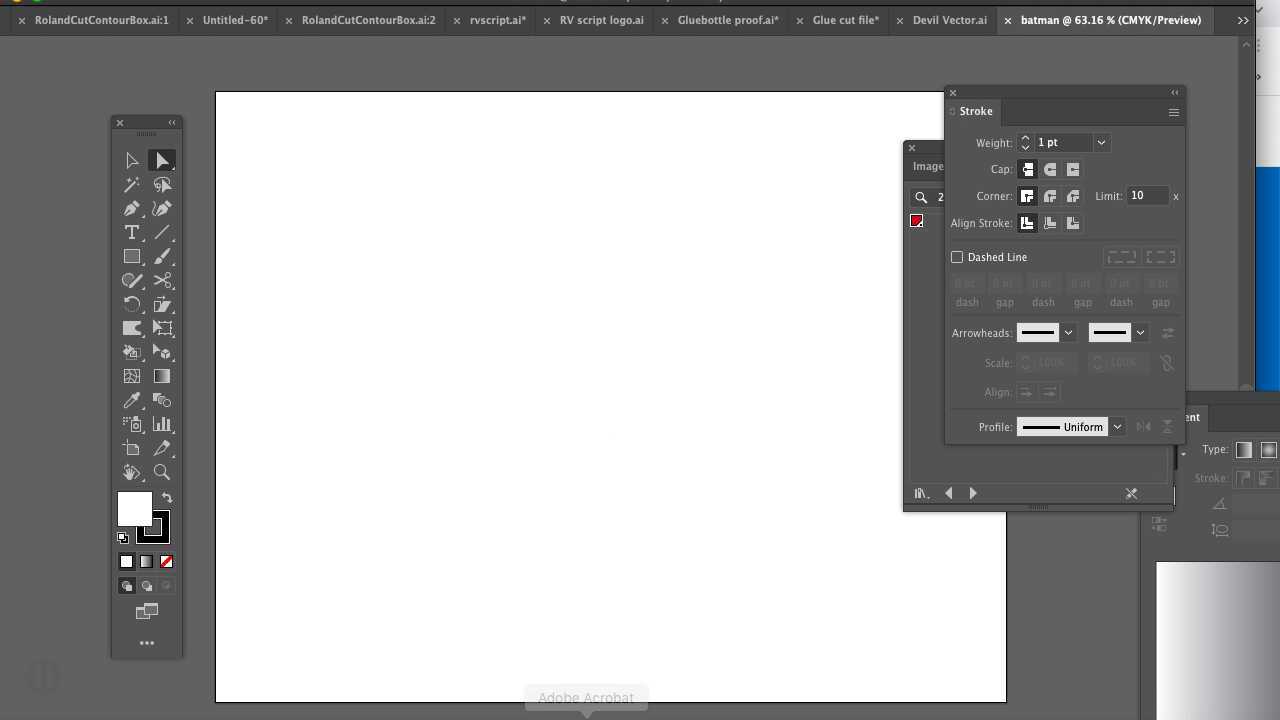Set the stroke cap to Round Cap
This screenshot has height=720, width=1280.
point(1050,169)
